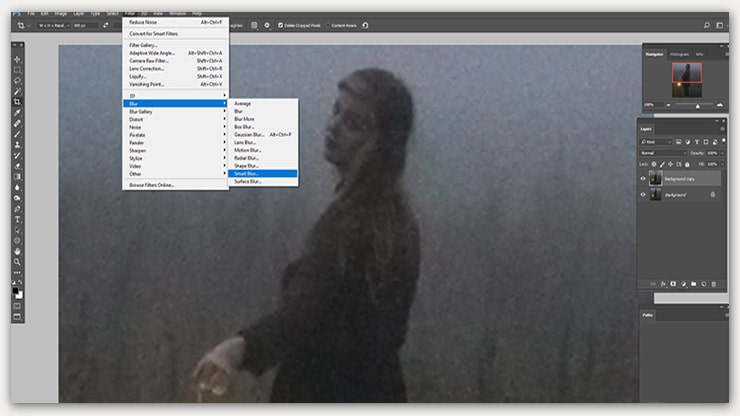
Task: Select the Background copy layer thumbnail
Action: pyautogui.click(x=655, y=178)
